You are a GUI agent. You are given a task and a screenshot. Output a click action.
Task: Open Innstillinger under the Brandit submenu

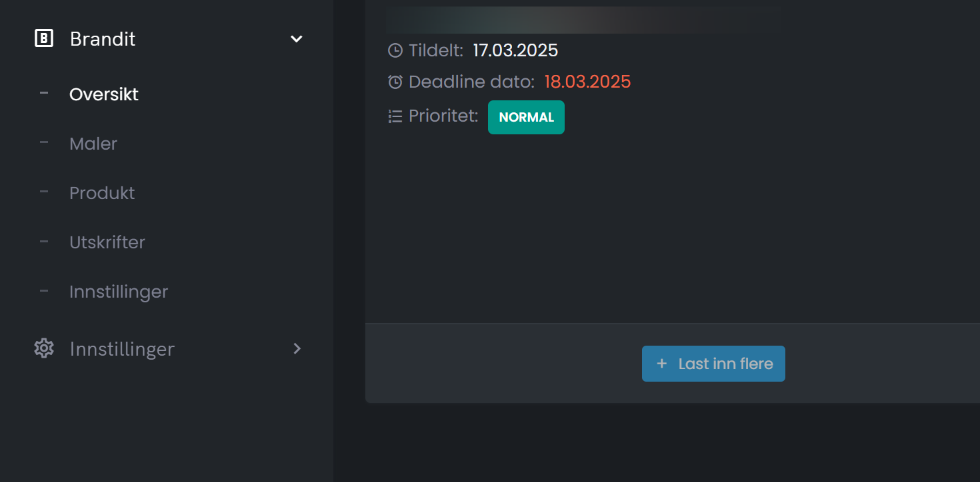pos(118,292)
